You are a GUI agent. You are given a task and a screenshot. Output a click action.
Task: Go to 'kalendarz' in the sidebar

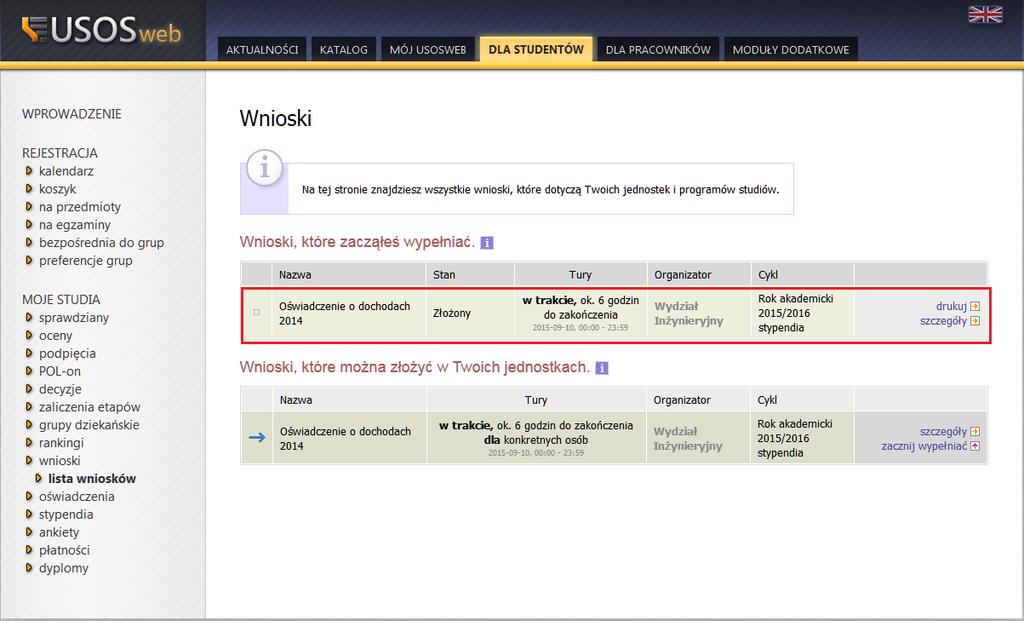click(x=66, y=171)
